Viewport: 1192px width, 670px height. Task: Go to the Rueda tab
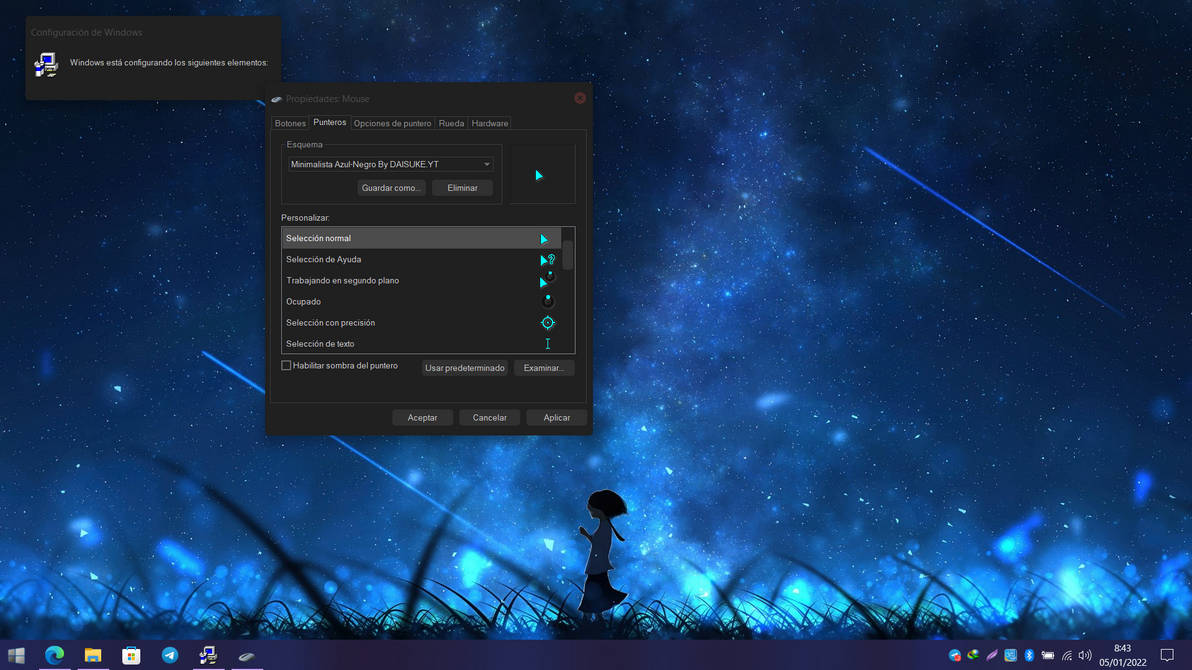[451, 123]
